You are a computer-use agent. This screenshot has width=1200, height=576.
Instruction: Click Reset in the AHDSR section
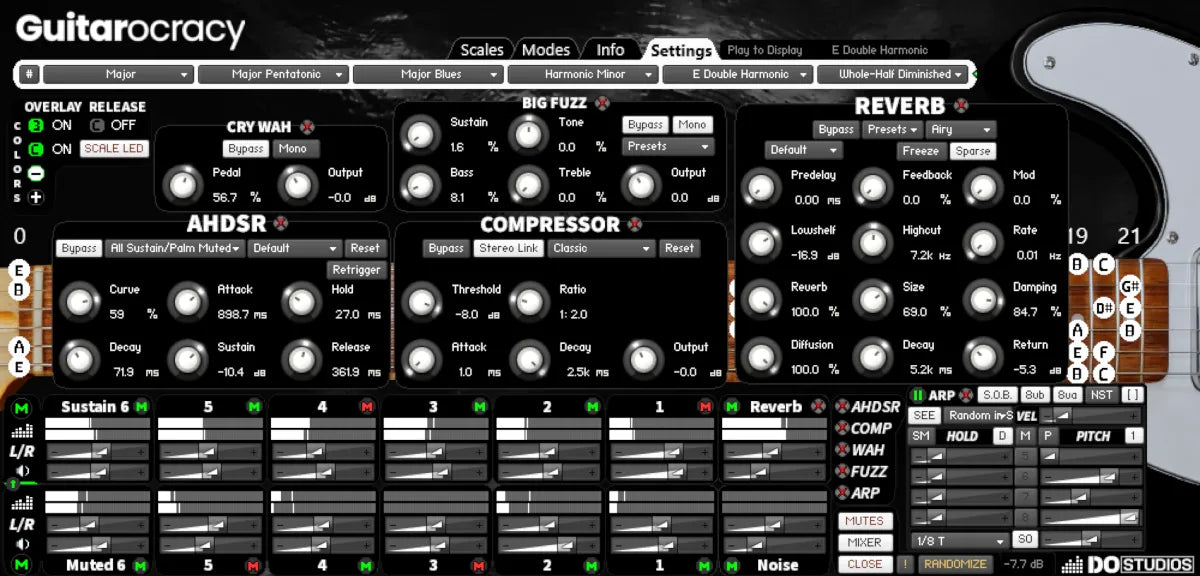coord(364,248)
